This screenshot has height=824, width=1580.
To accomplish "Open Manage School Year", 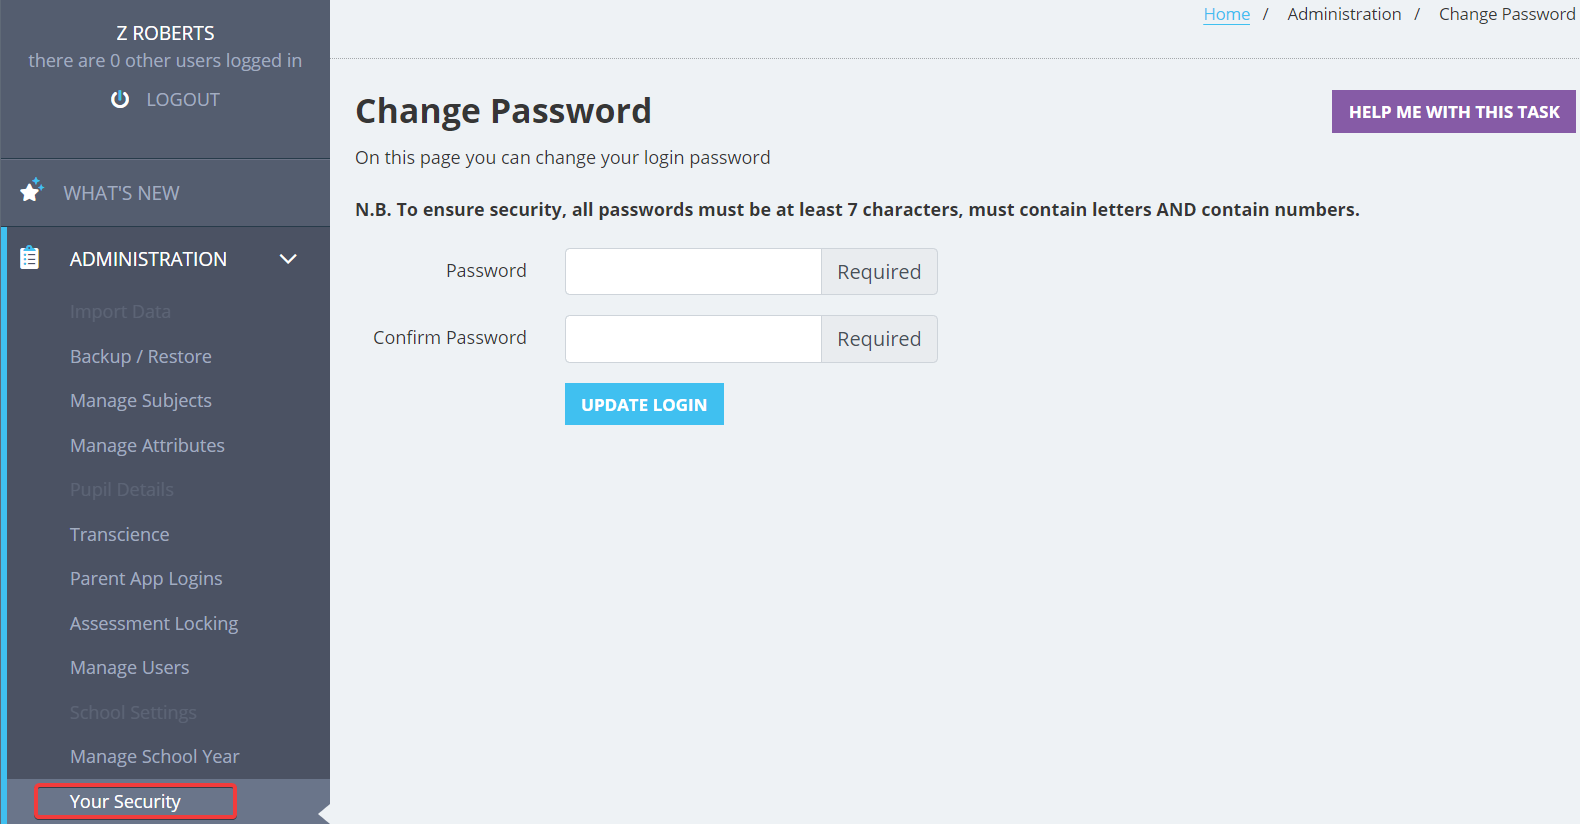I will (155, 757).
